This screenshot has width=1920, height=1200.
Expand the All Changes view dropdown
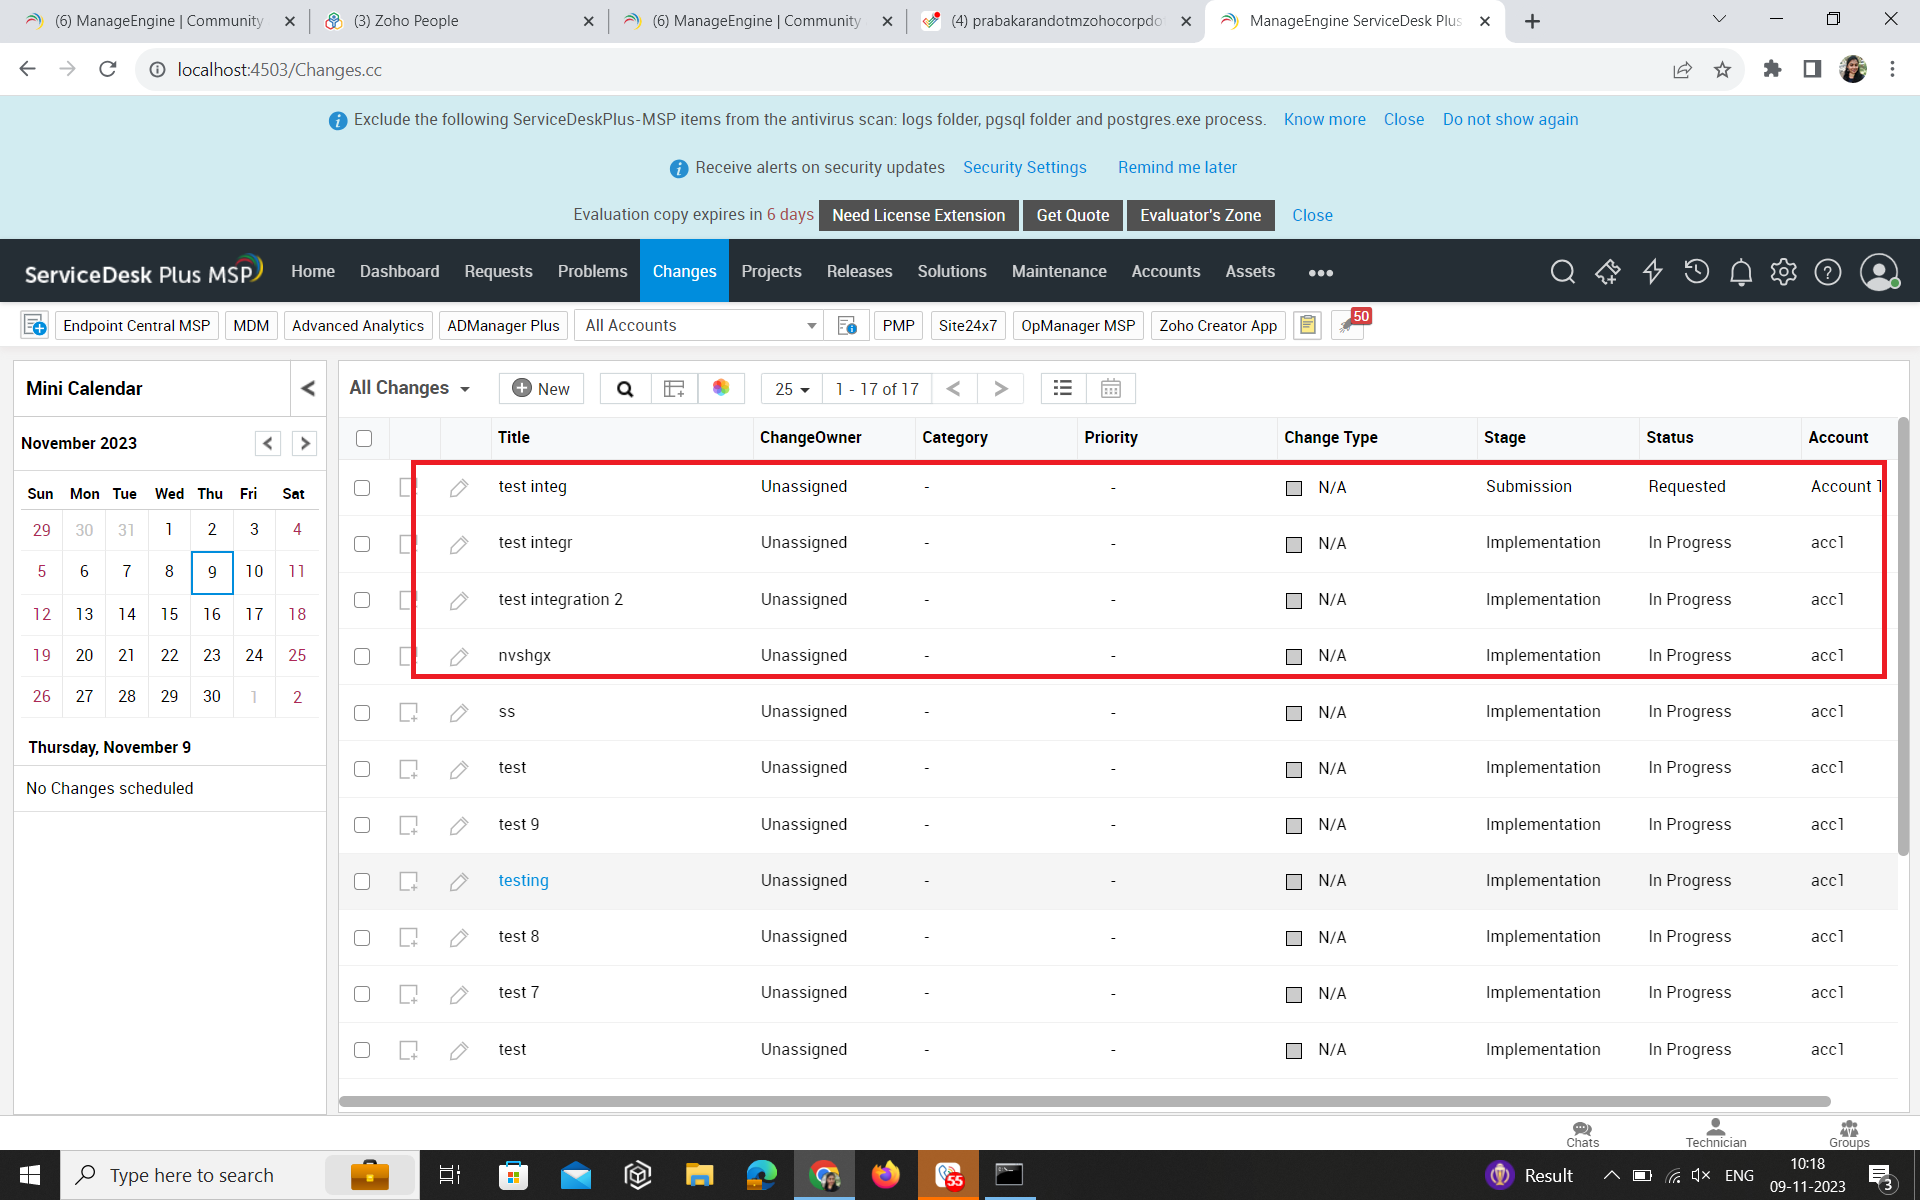(x=410, y=388)
